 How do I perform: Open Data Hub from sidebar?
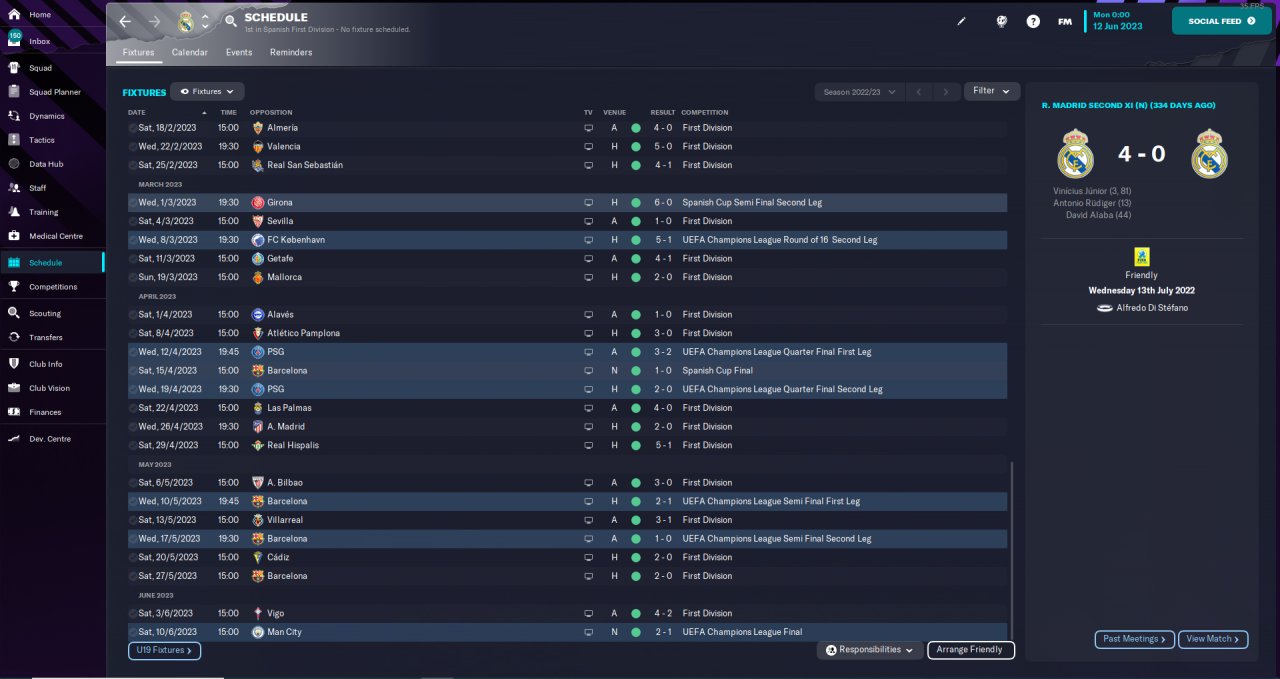coord(52,164)
